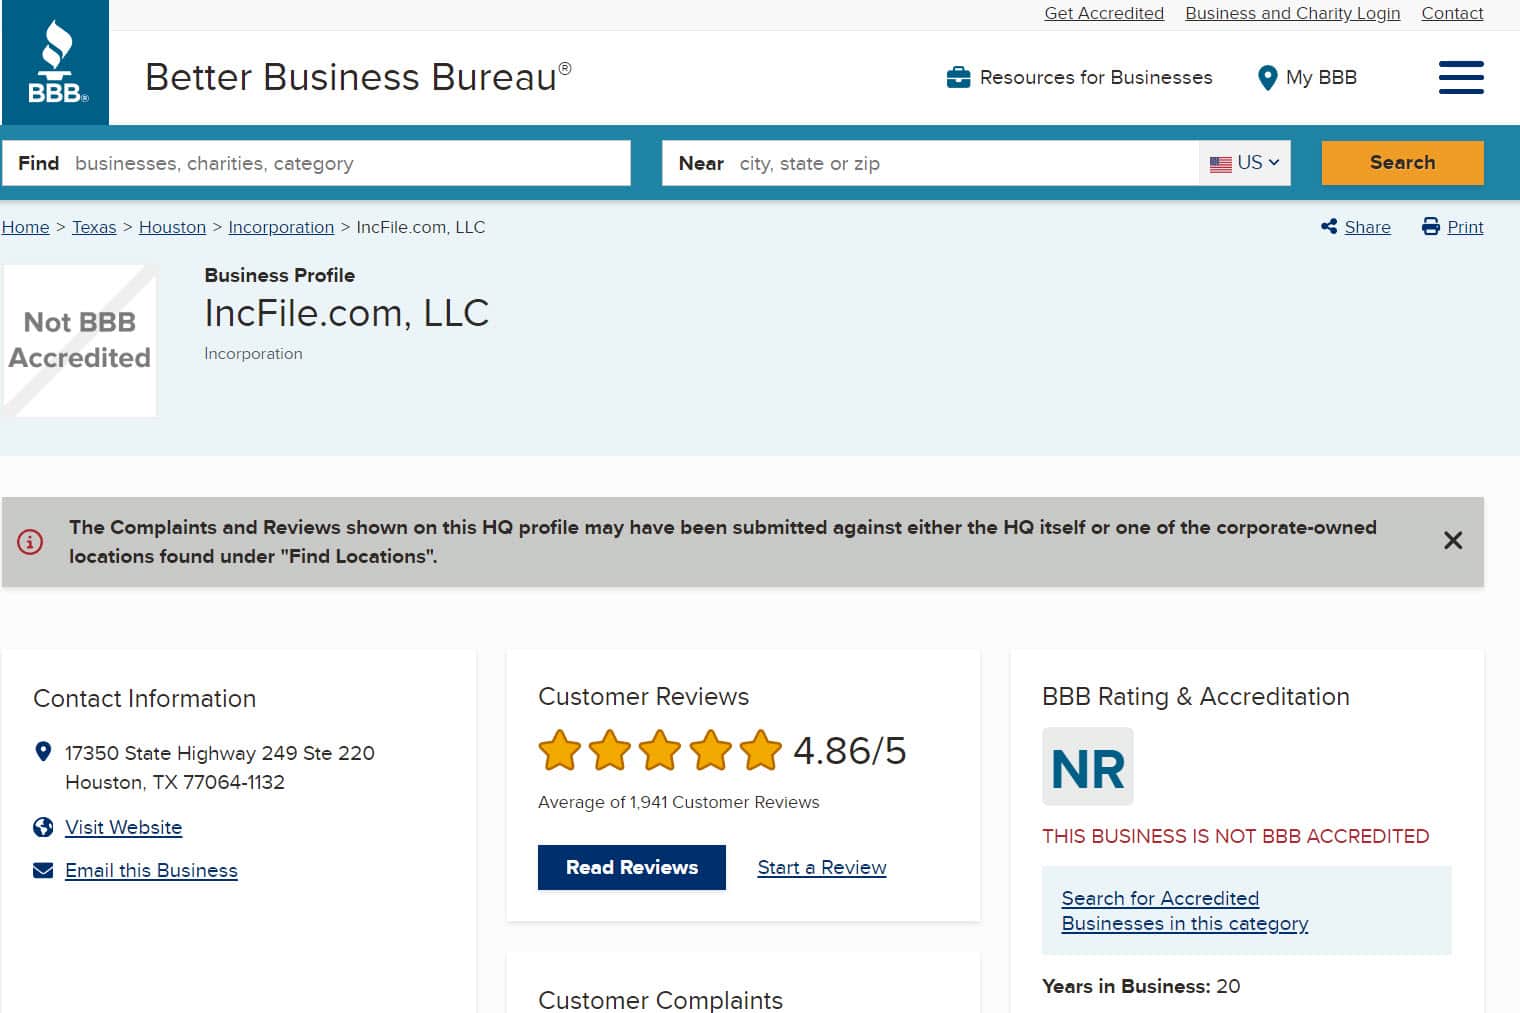Click the Print icon

(x=1430, y=227)
